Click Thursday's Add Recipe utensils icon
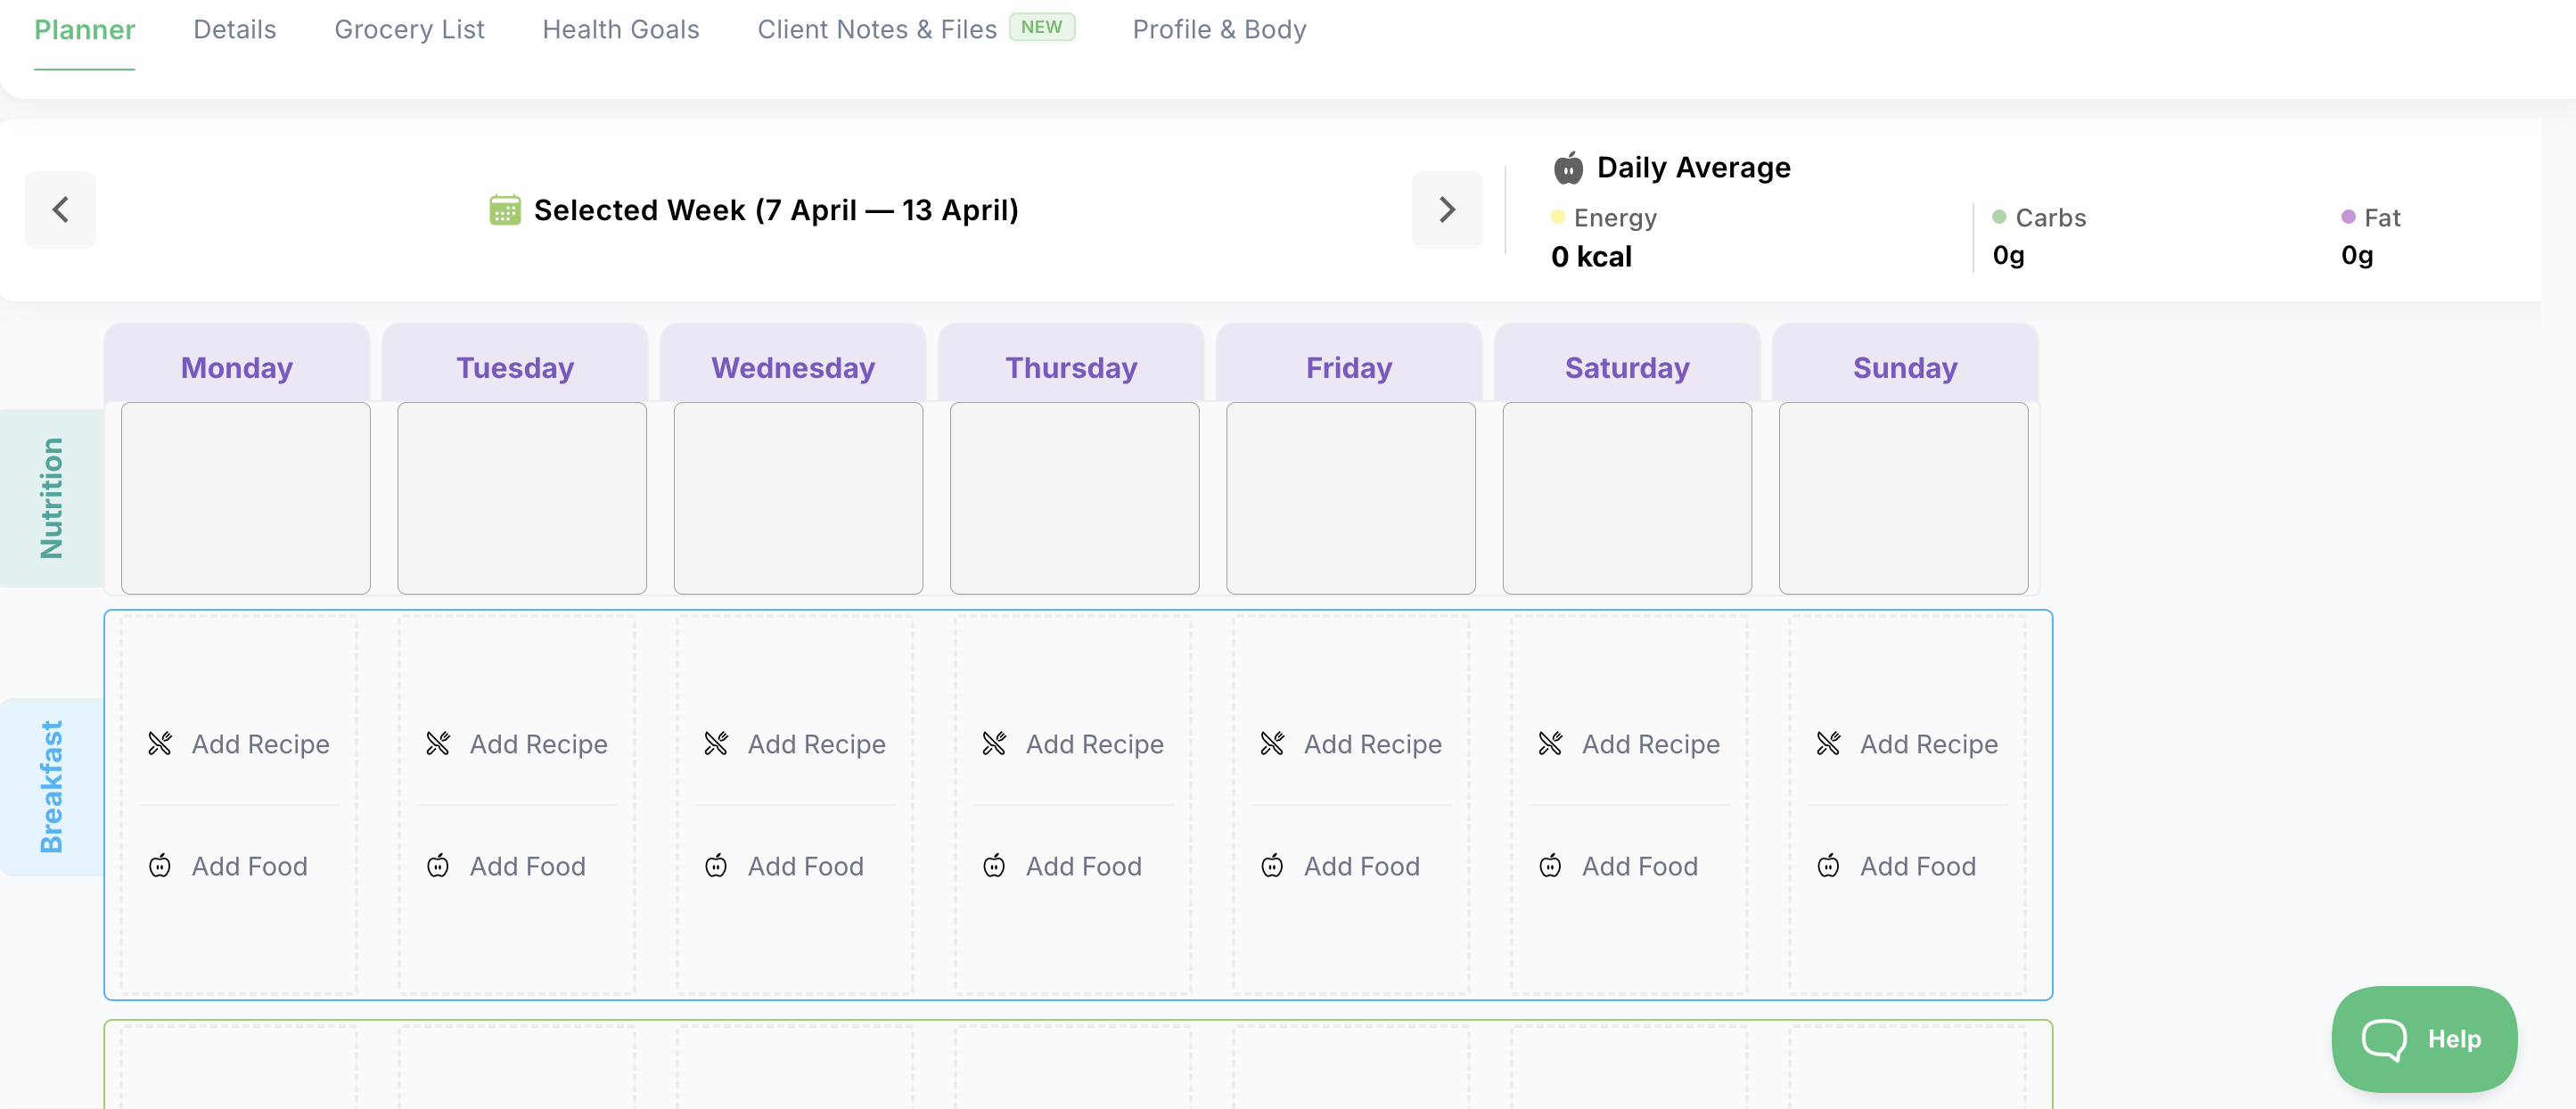This screenshot has width=2576, height=1109. pyautogui.click(x=993, y=743)
